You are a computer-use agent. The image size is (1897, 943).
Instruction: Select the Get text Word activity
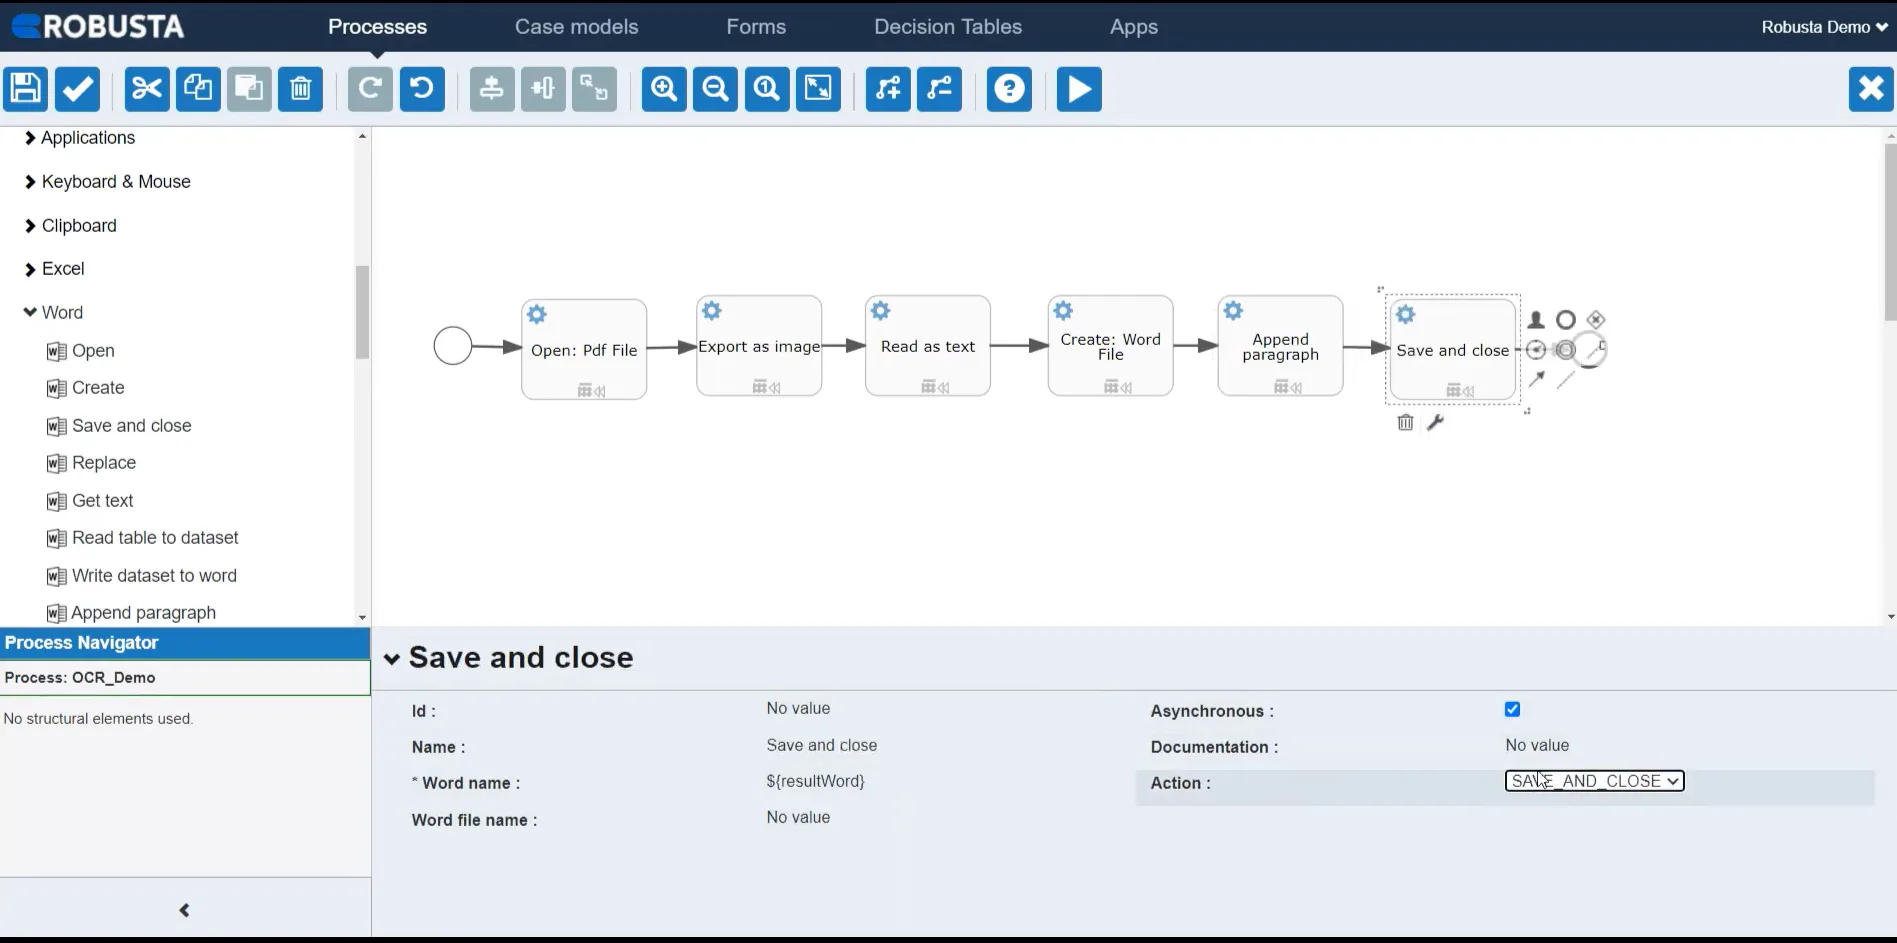tap(90, 501)
